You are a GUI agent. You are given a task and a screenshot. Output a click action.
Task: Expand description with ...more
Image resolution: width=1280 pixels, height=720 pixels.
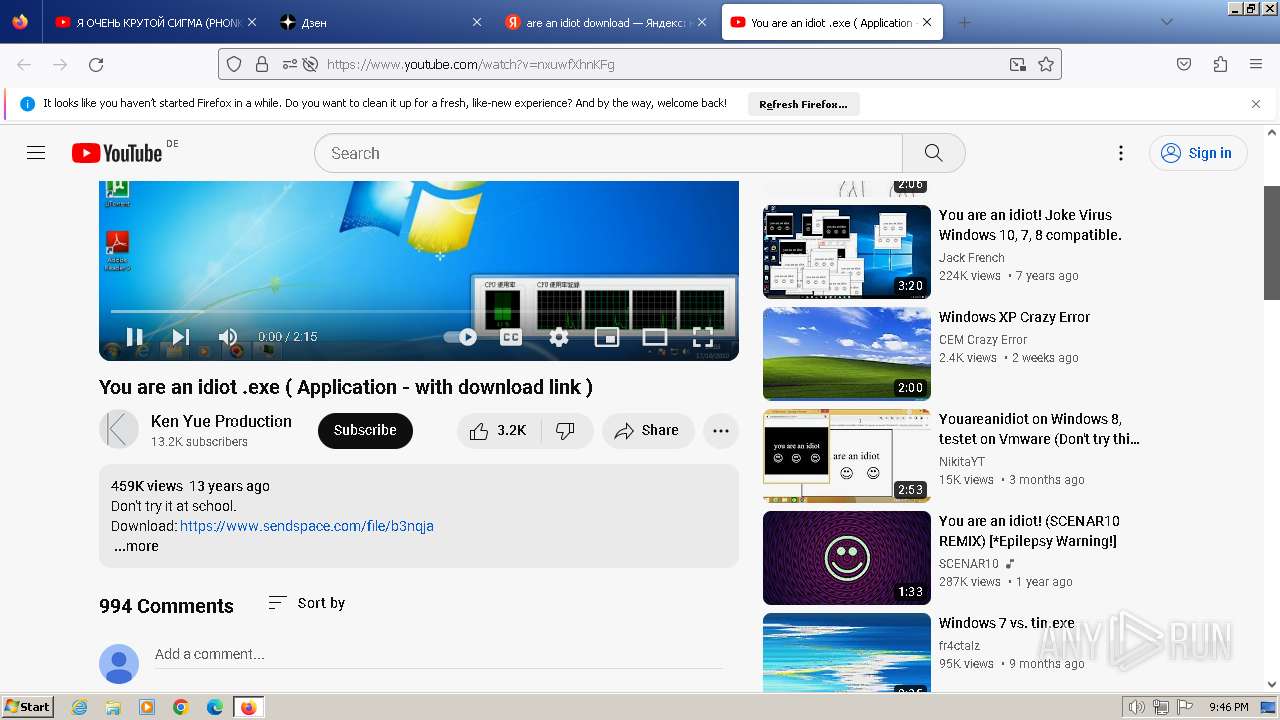click(136, 546)
